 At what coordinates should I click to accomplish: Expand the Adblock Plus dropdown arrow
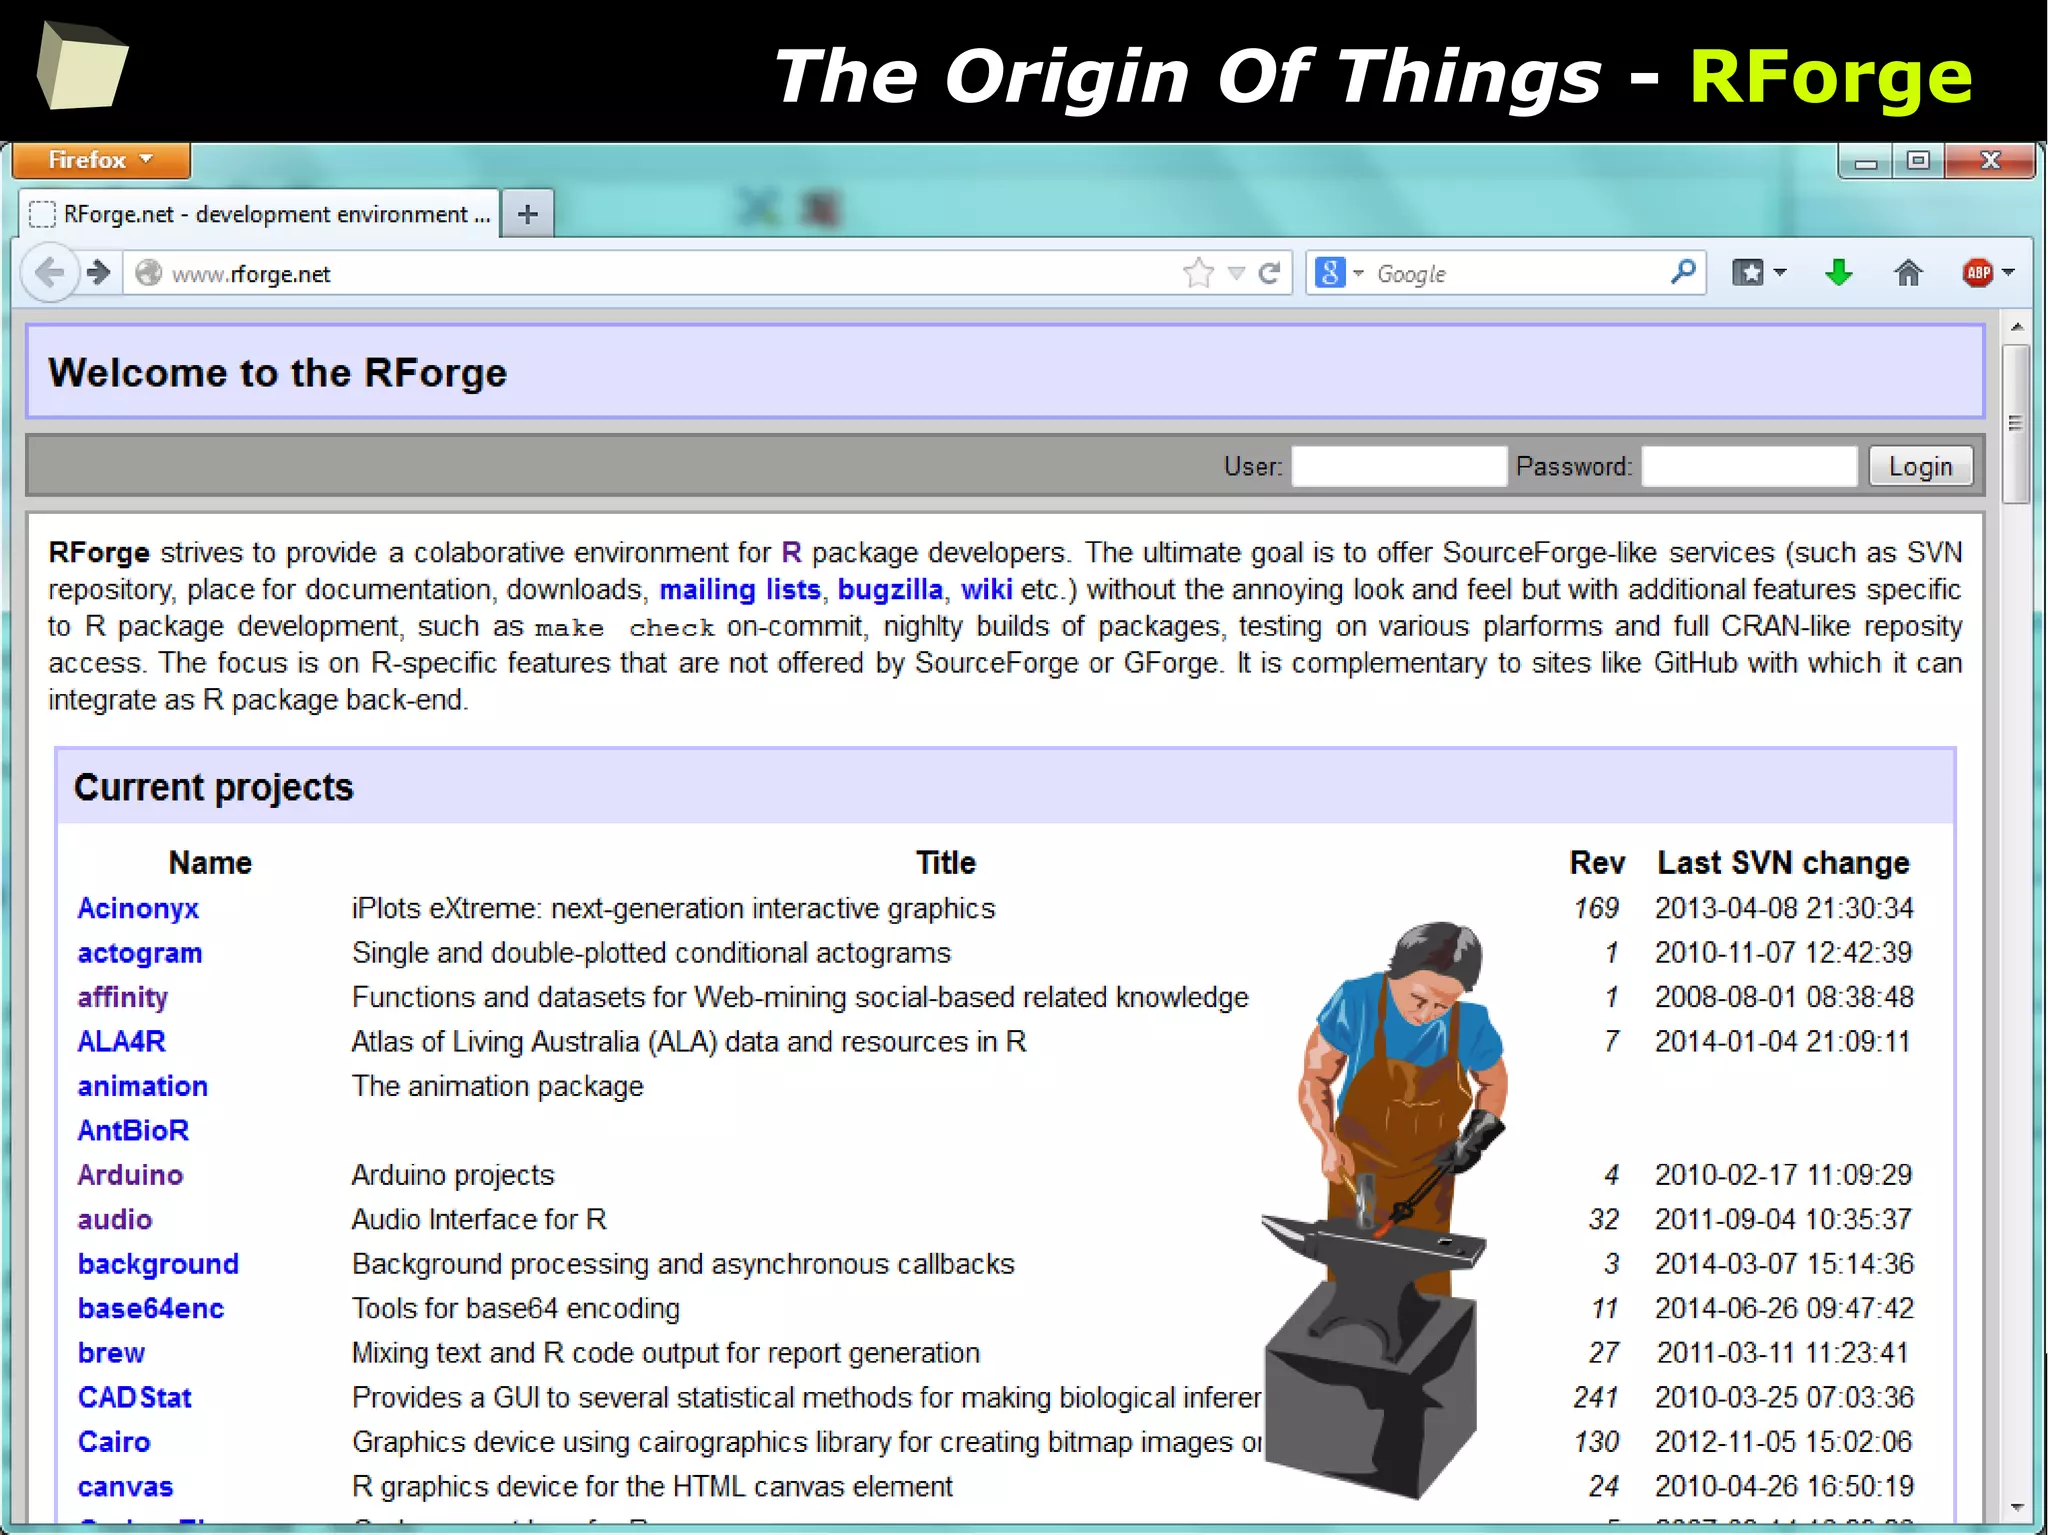(x=2008, y=272)
